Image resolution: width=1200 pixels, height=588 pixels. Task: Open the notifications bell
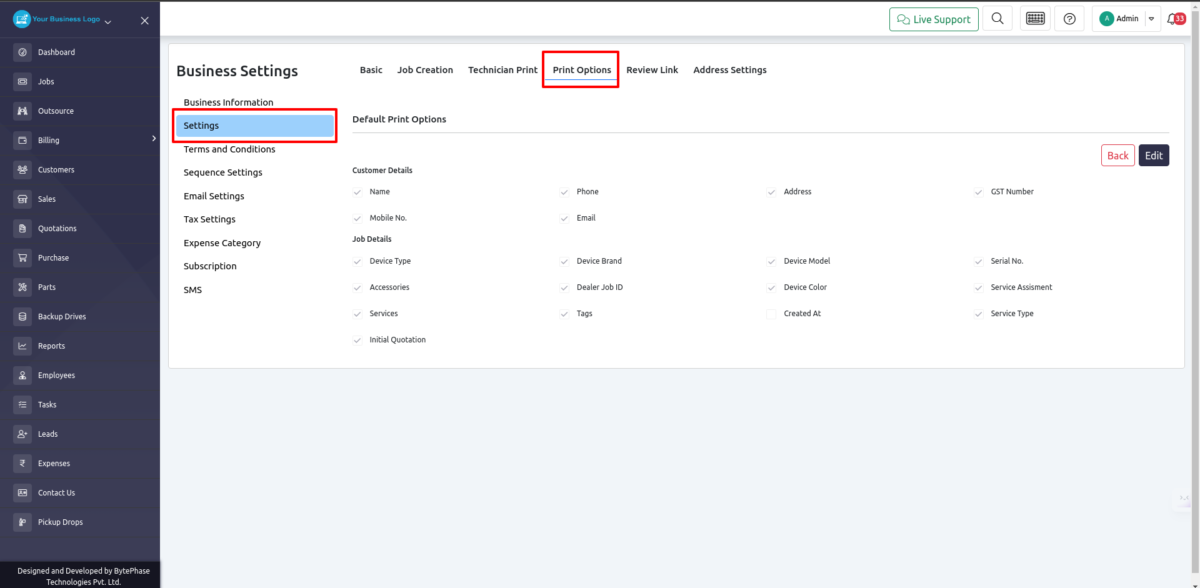[x=1172, y=18]
